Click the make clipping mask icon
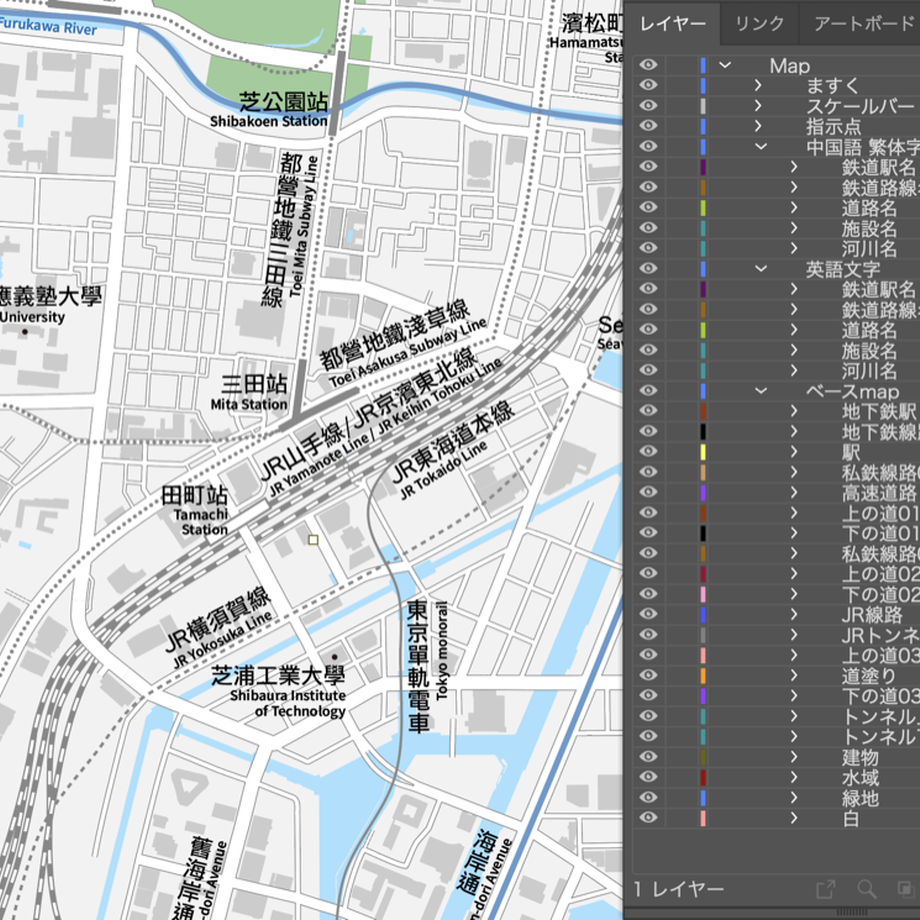Screen dimensions: 920x920 [x=906, y=889]
